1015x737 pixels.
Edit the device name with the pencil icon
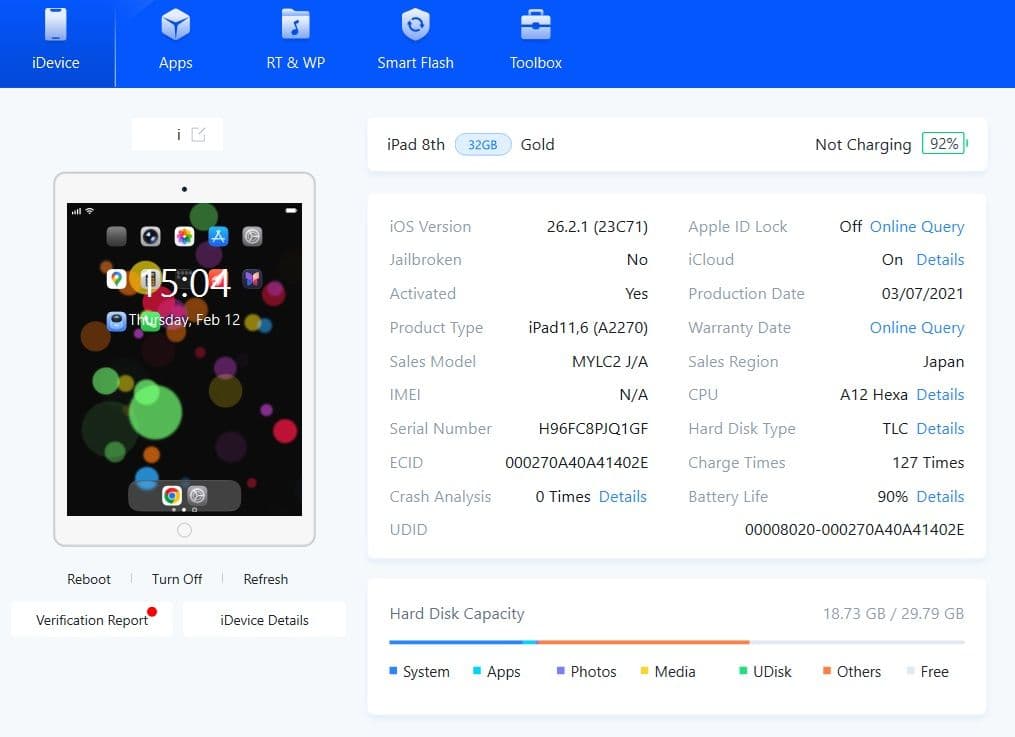click(x=197, y=134)
